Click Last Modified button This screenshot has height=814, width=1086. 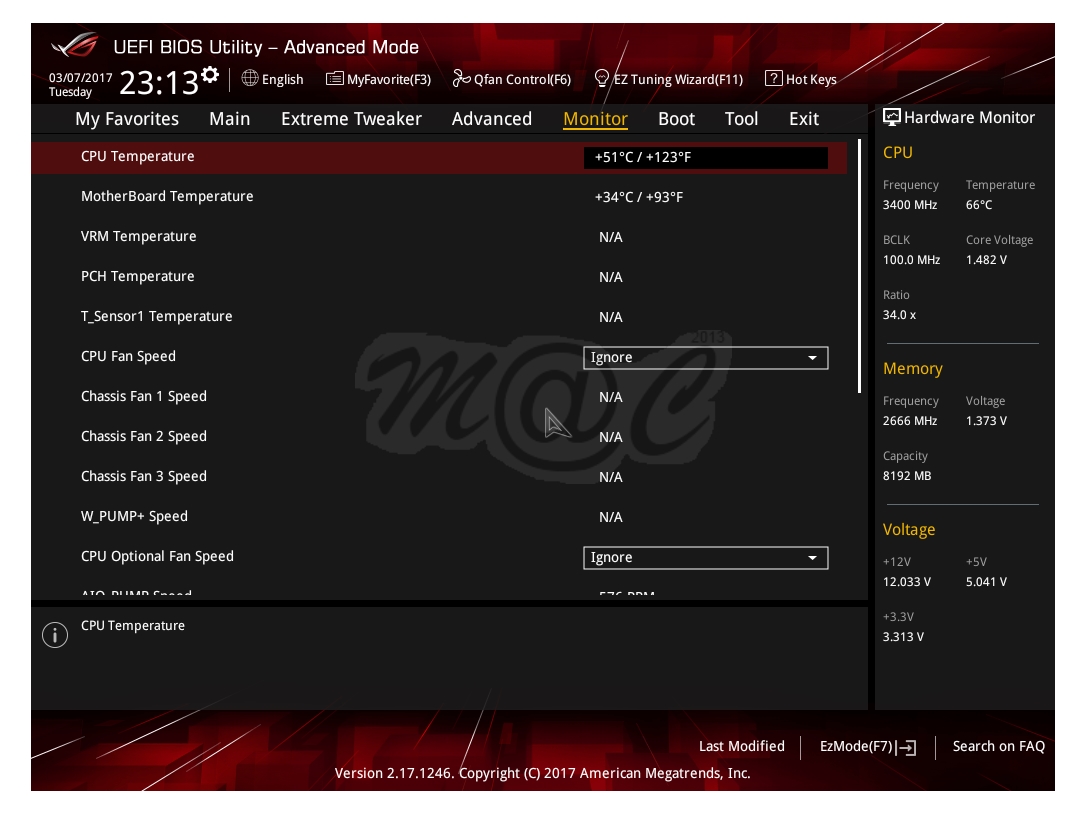741,746
